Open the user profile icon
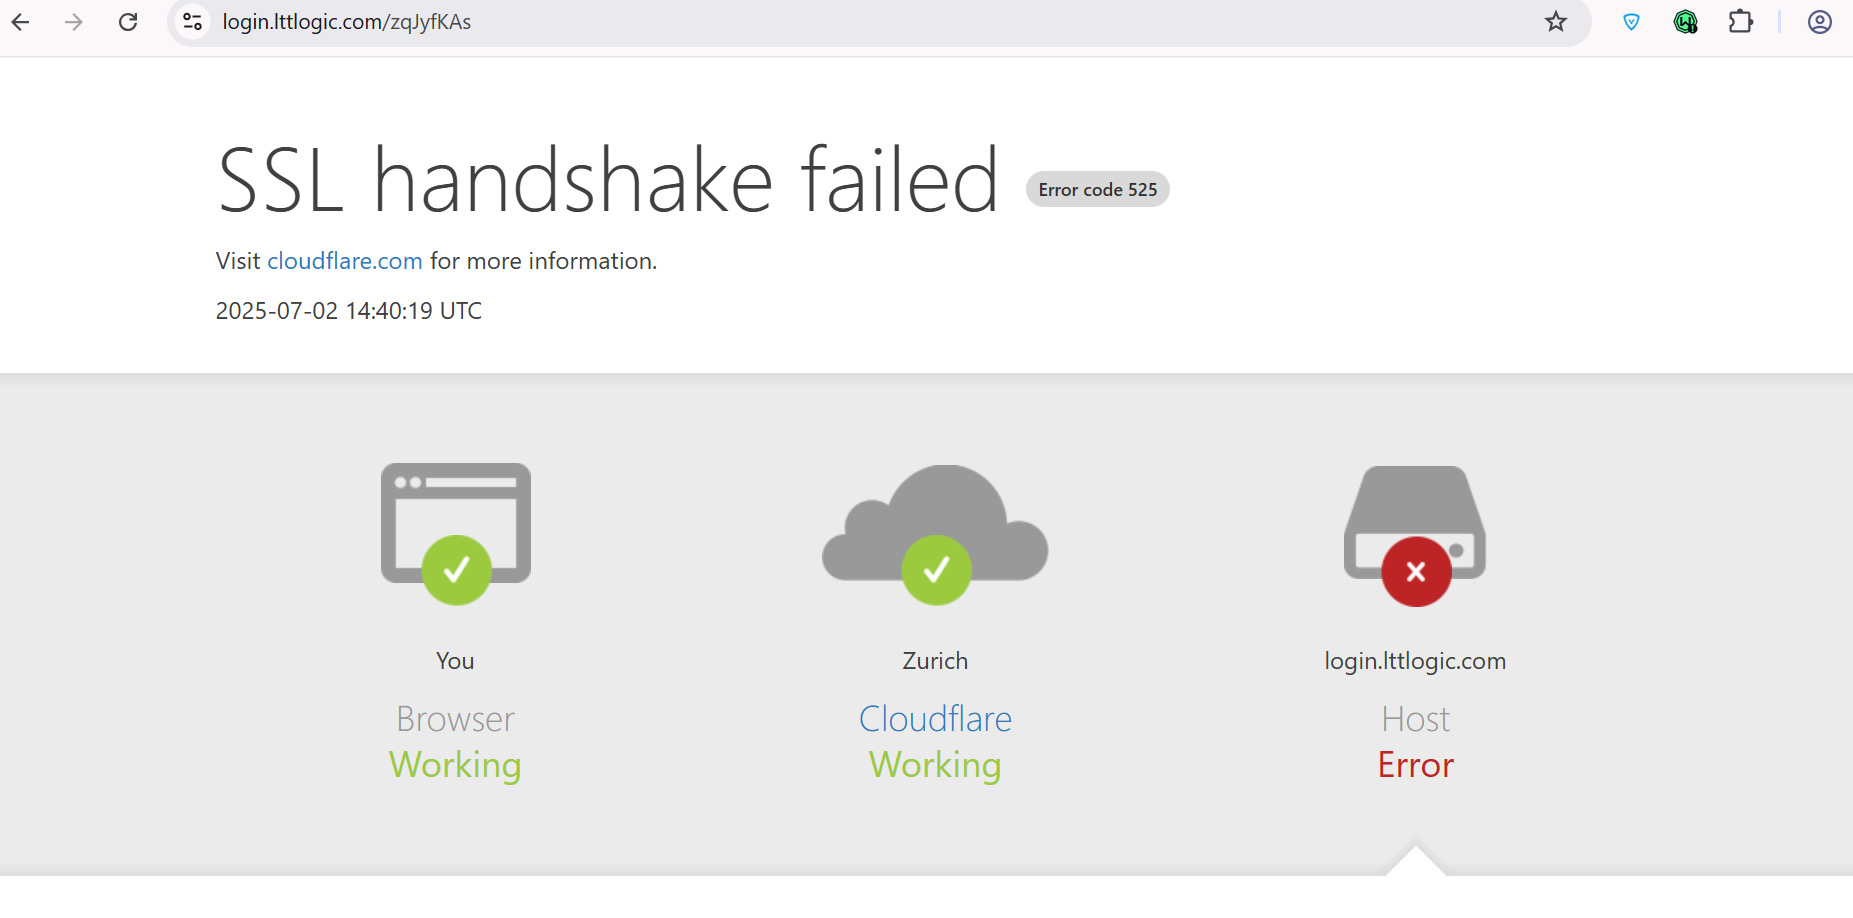The height and width of the screenshot is (918, 1853). 1820,22
